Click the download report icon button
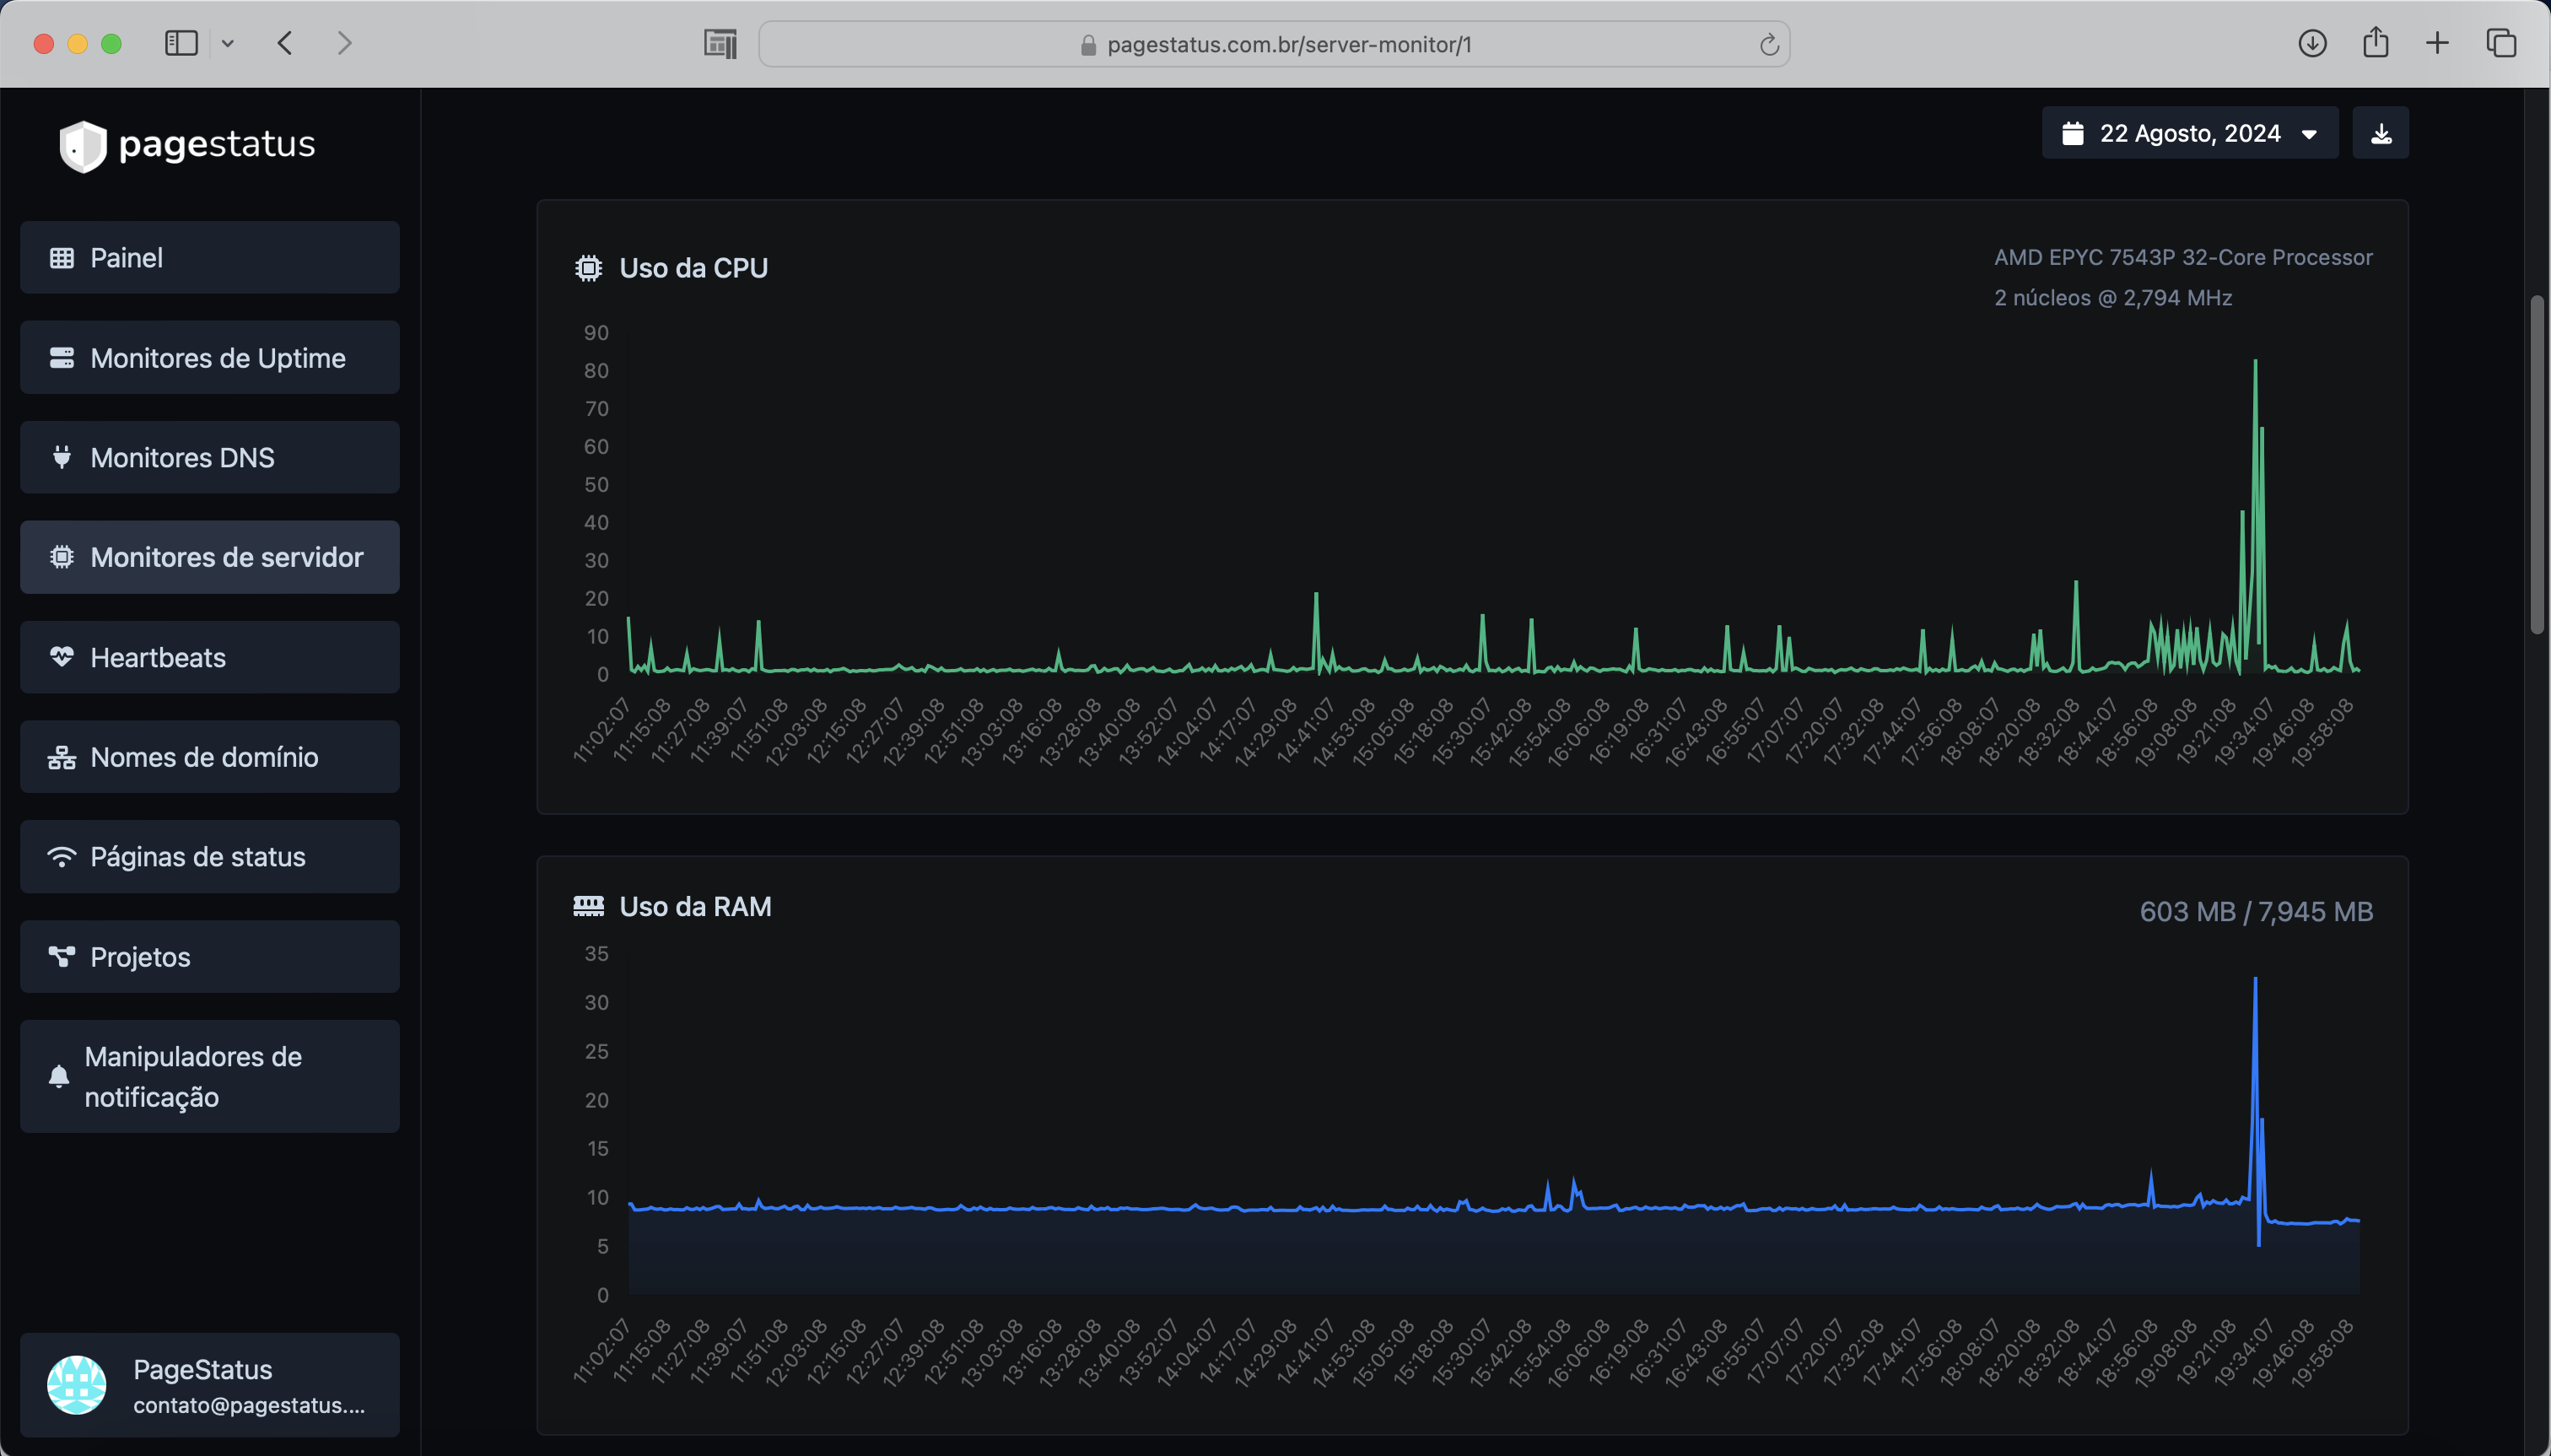This screenshot has height=1456, width=2551. [x=2380, y=133]
